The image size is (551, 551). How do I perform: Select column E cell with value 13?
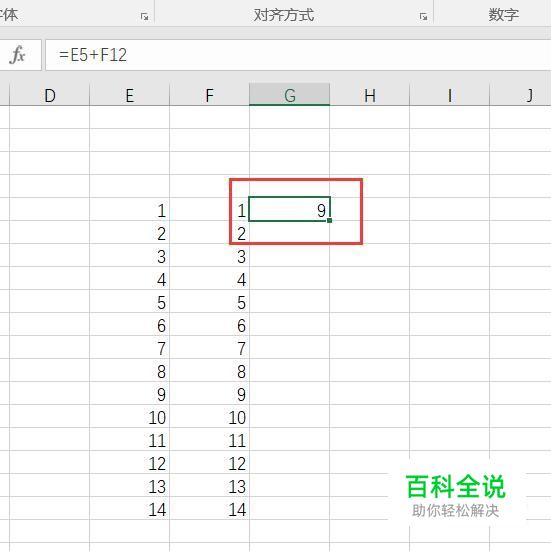130,485
